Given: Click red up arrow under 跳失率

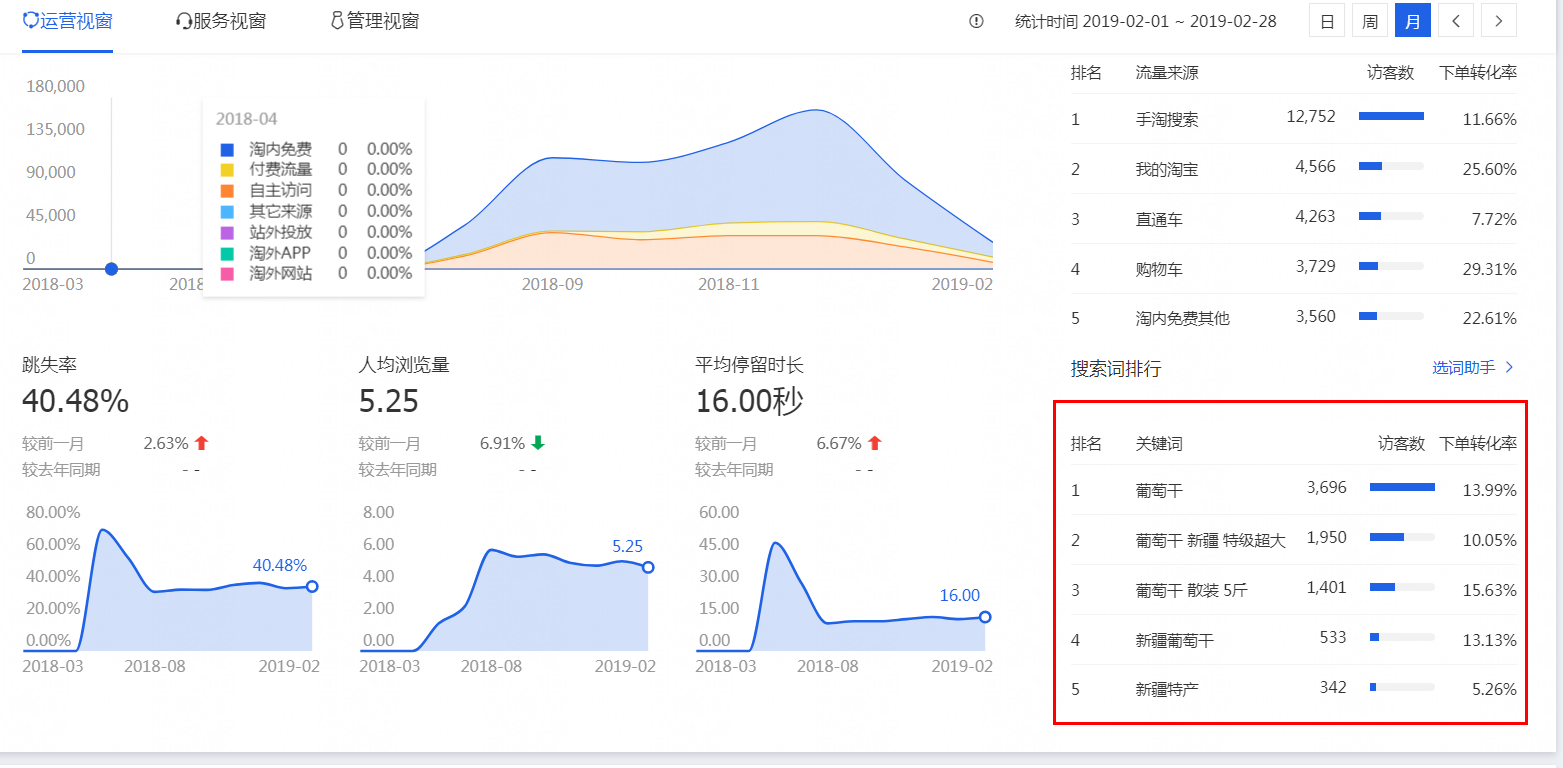Looking at the screenshot, I should click(202, 443).
